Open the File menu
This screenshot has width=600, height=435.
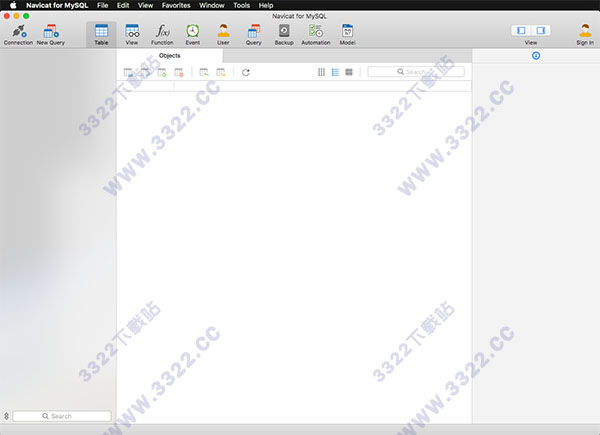tap(103, 5)
